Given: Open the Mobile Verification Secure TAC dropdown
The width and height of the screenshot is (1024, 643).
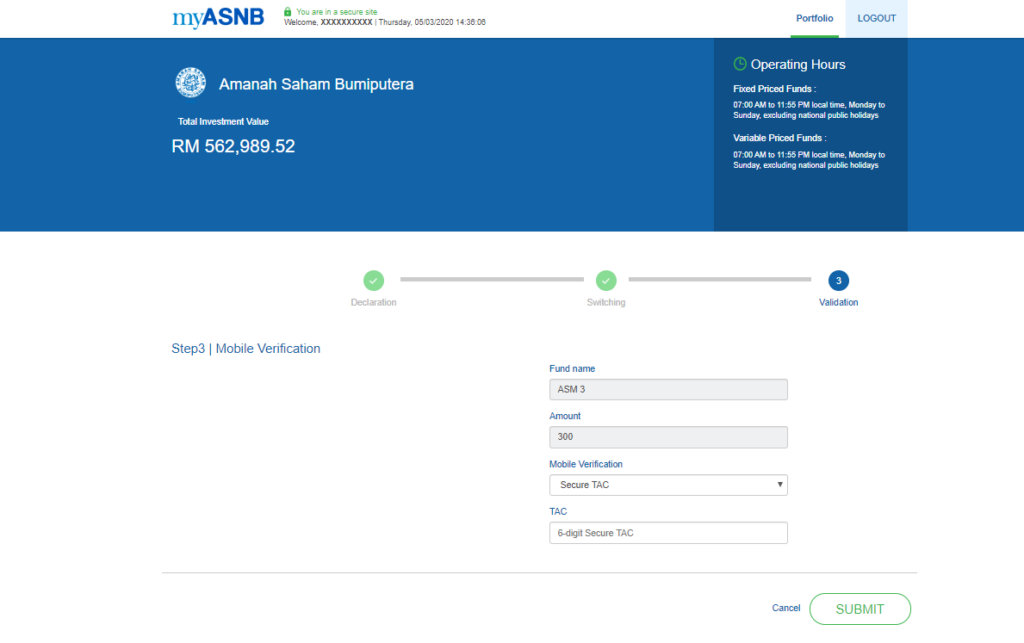Looking at the screenshot, I should coord(668,485).
